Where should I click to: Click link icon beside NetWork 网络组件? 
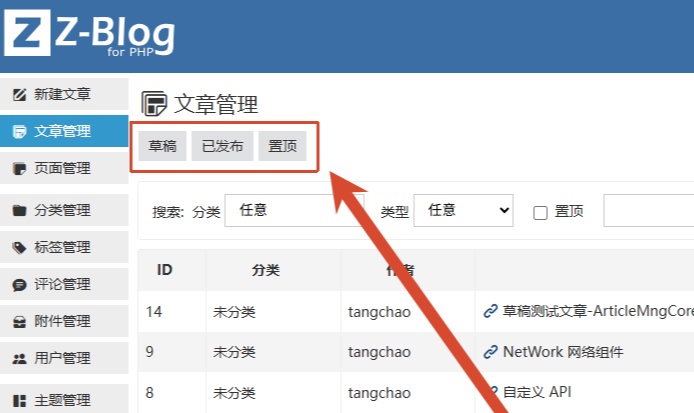[x=490, y=352]
